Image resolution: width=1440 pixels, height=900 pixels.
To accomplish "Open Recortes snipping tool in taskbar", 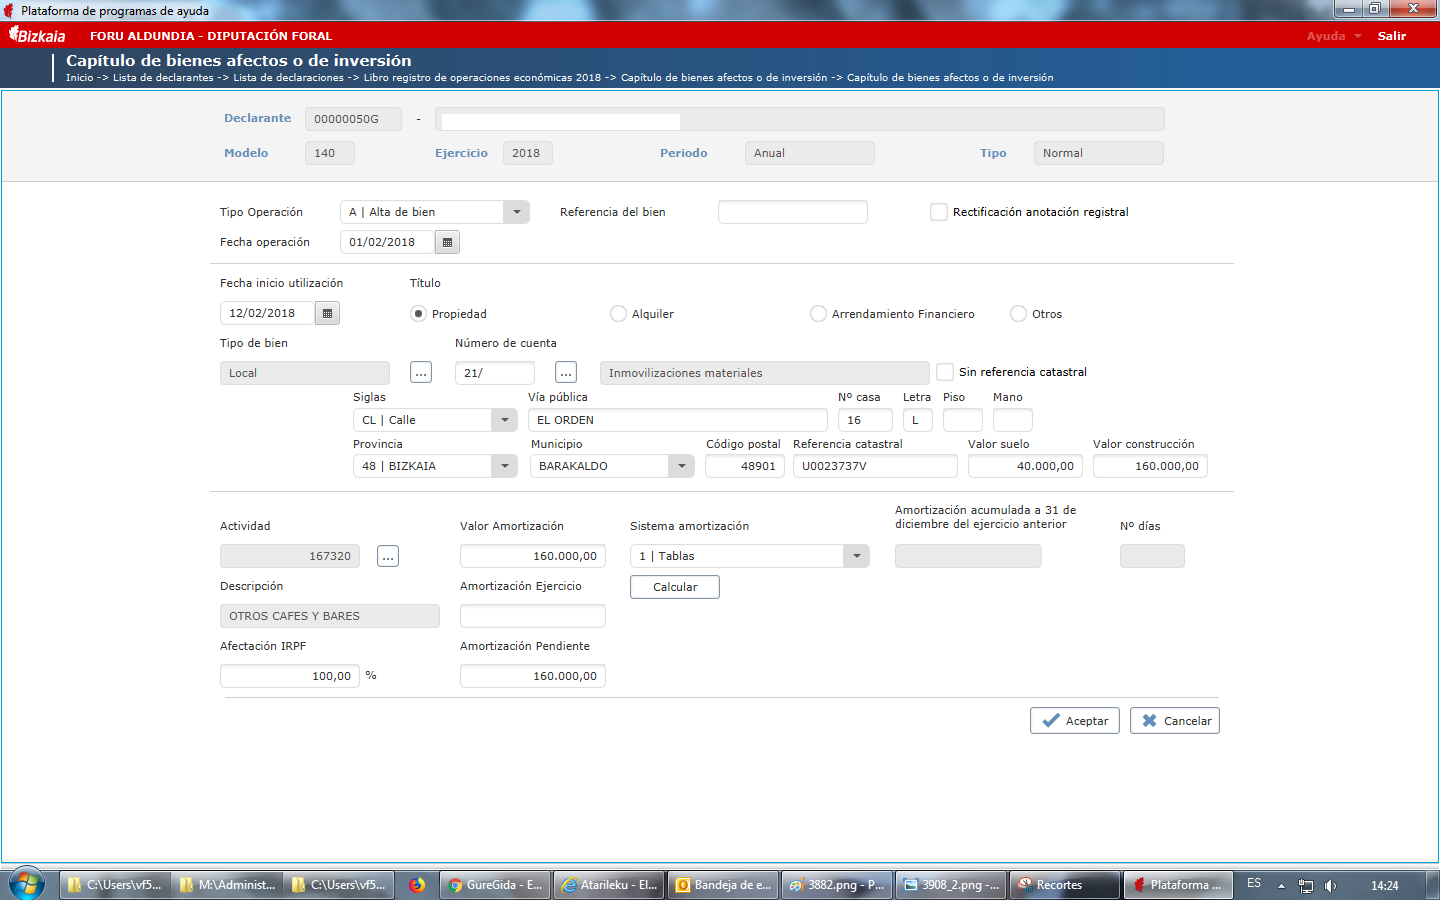I will point(1064,885).
